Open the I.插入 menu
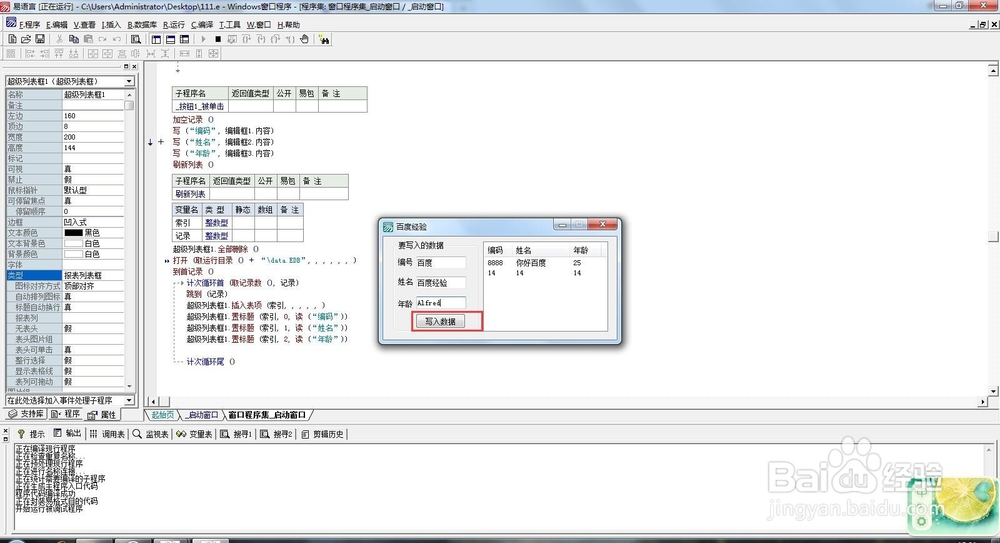The image size is (1000, 543). coord(111,24)
